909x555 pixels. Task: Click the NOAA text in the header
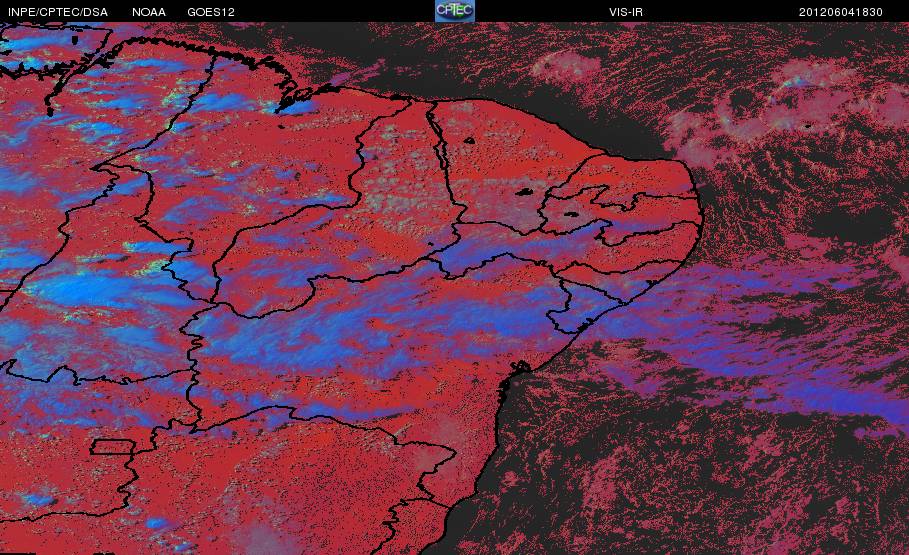click(148, 12)
